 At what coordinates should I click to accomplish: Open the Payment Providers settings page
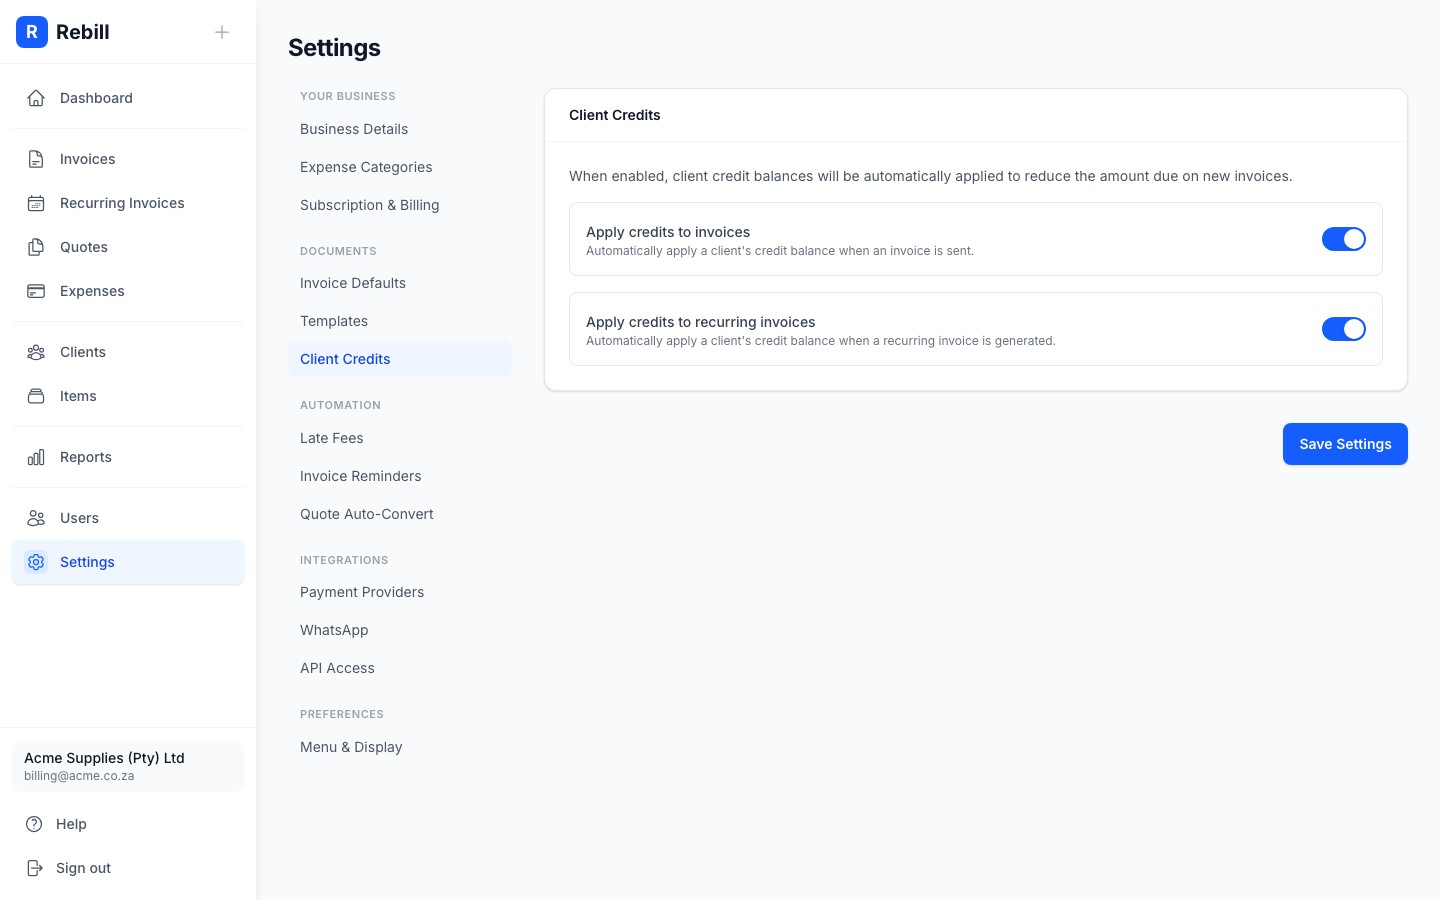pos(362,592)
